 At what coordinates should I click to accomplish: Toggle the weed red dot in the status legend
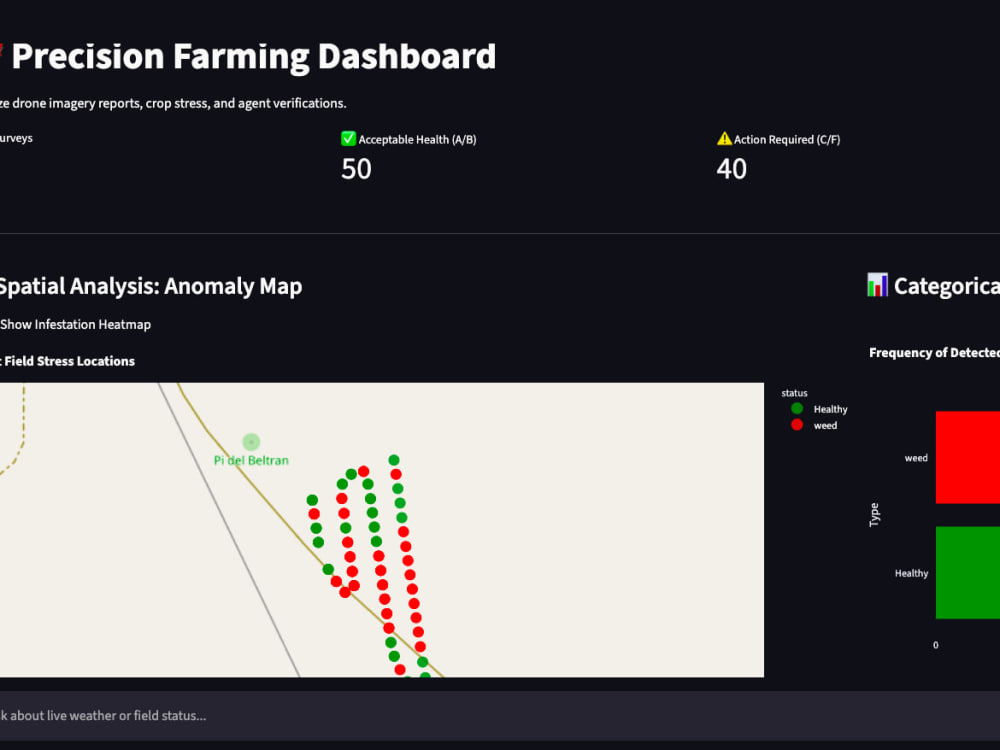[797, 425]
